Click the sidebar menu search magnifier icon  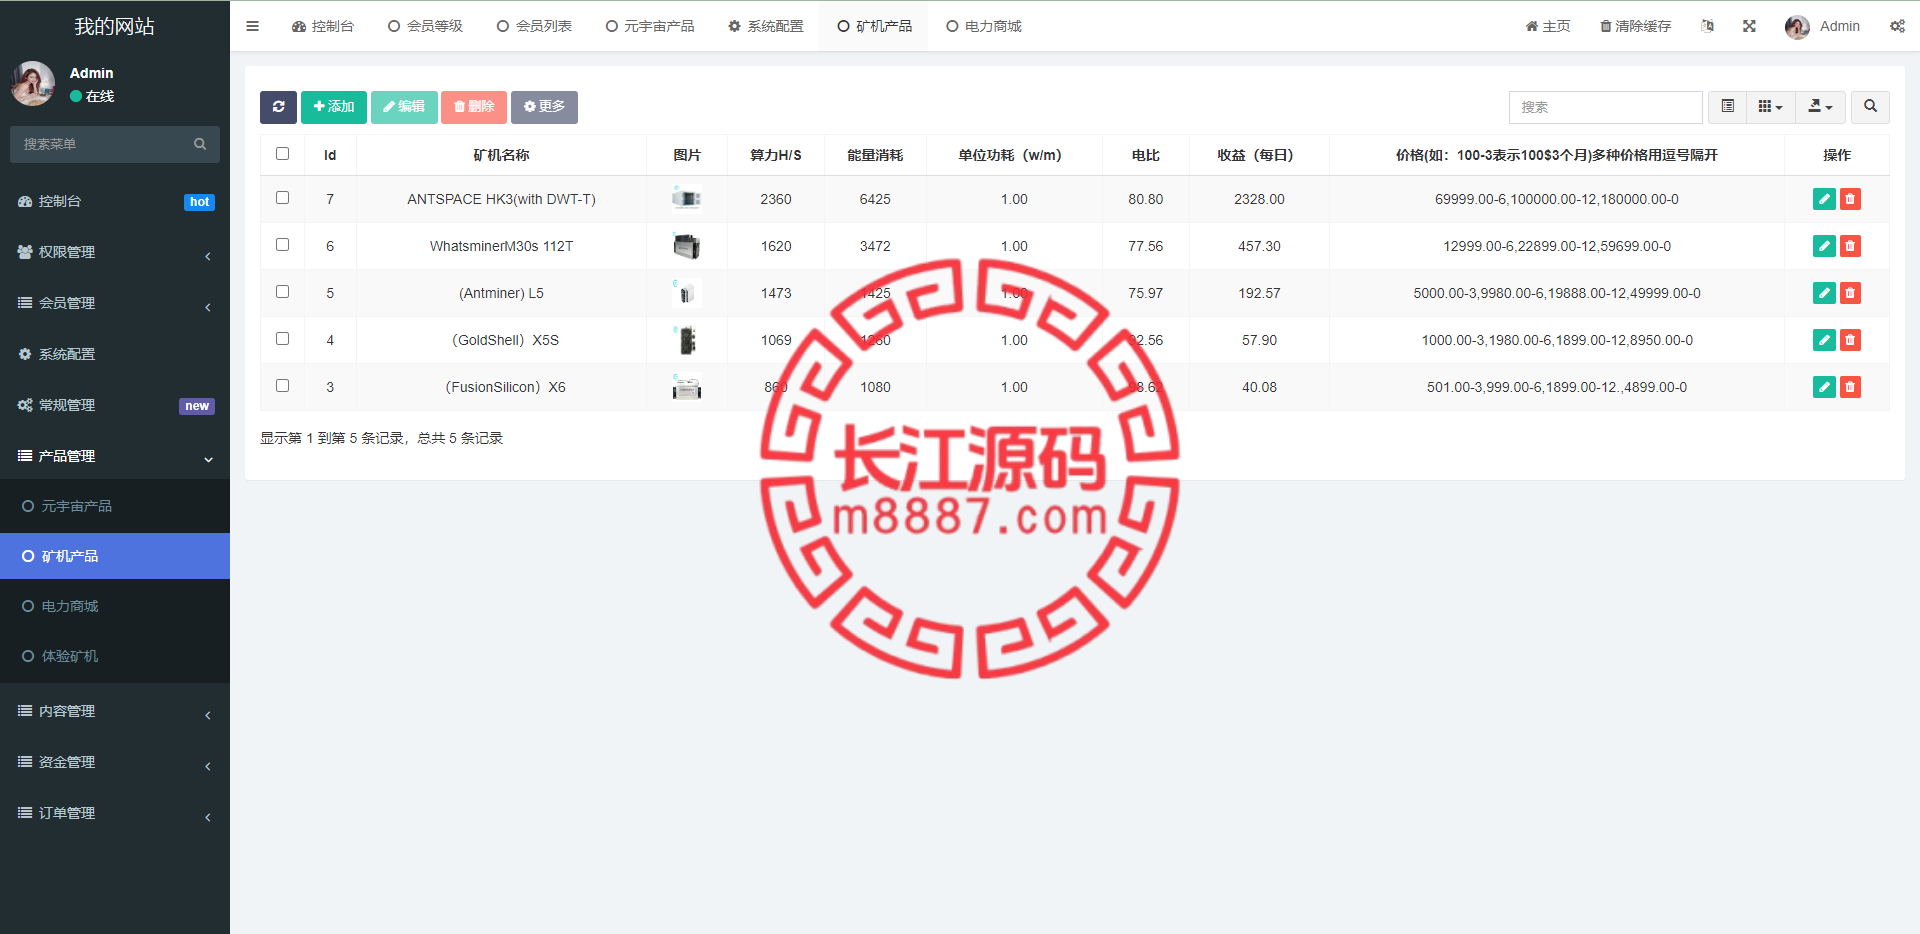pyautogui.click(x=200, y=144)
